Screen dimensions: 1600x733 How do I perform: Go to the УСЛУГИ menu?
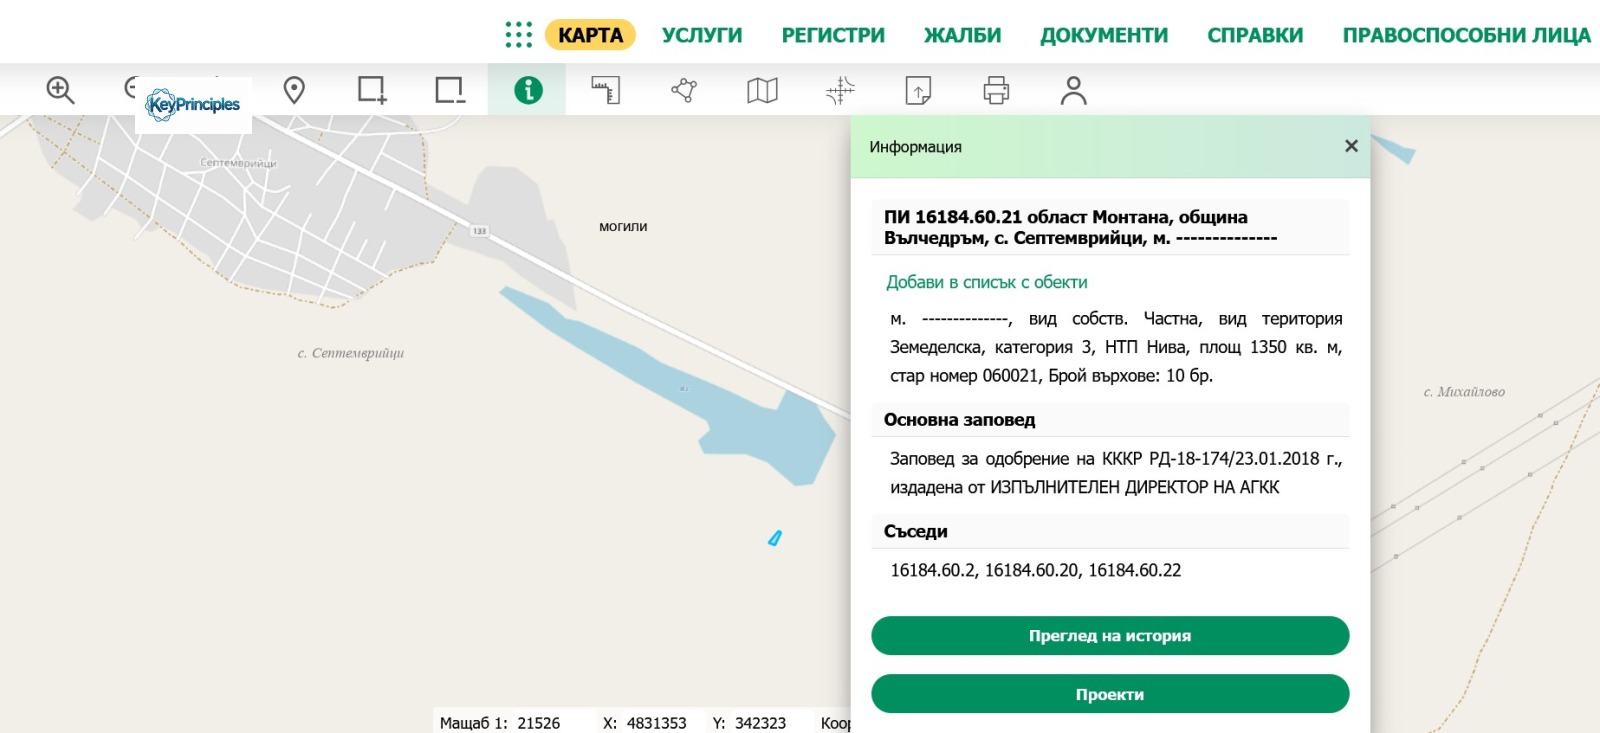click(x=702, y=35)
